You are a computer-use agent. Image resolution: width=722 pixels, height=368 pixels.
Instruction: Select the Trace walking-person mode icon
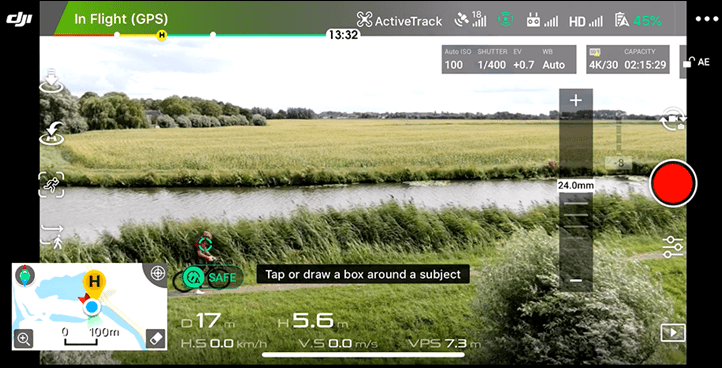(x=52, y=236)
